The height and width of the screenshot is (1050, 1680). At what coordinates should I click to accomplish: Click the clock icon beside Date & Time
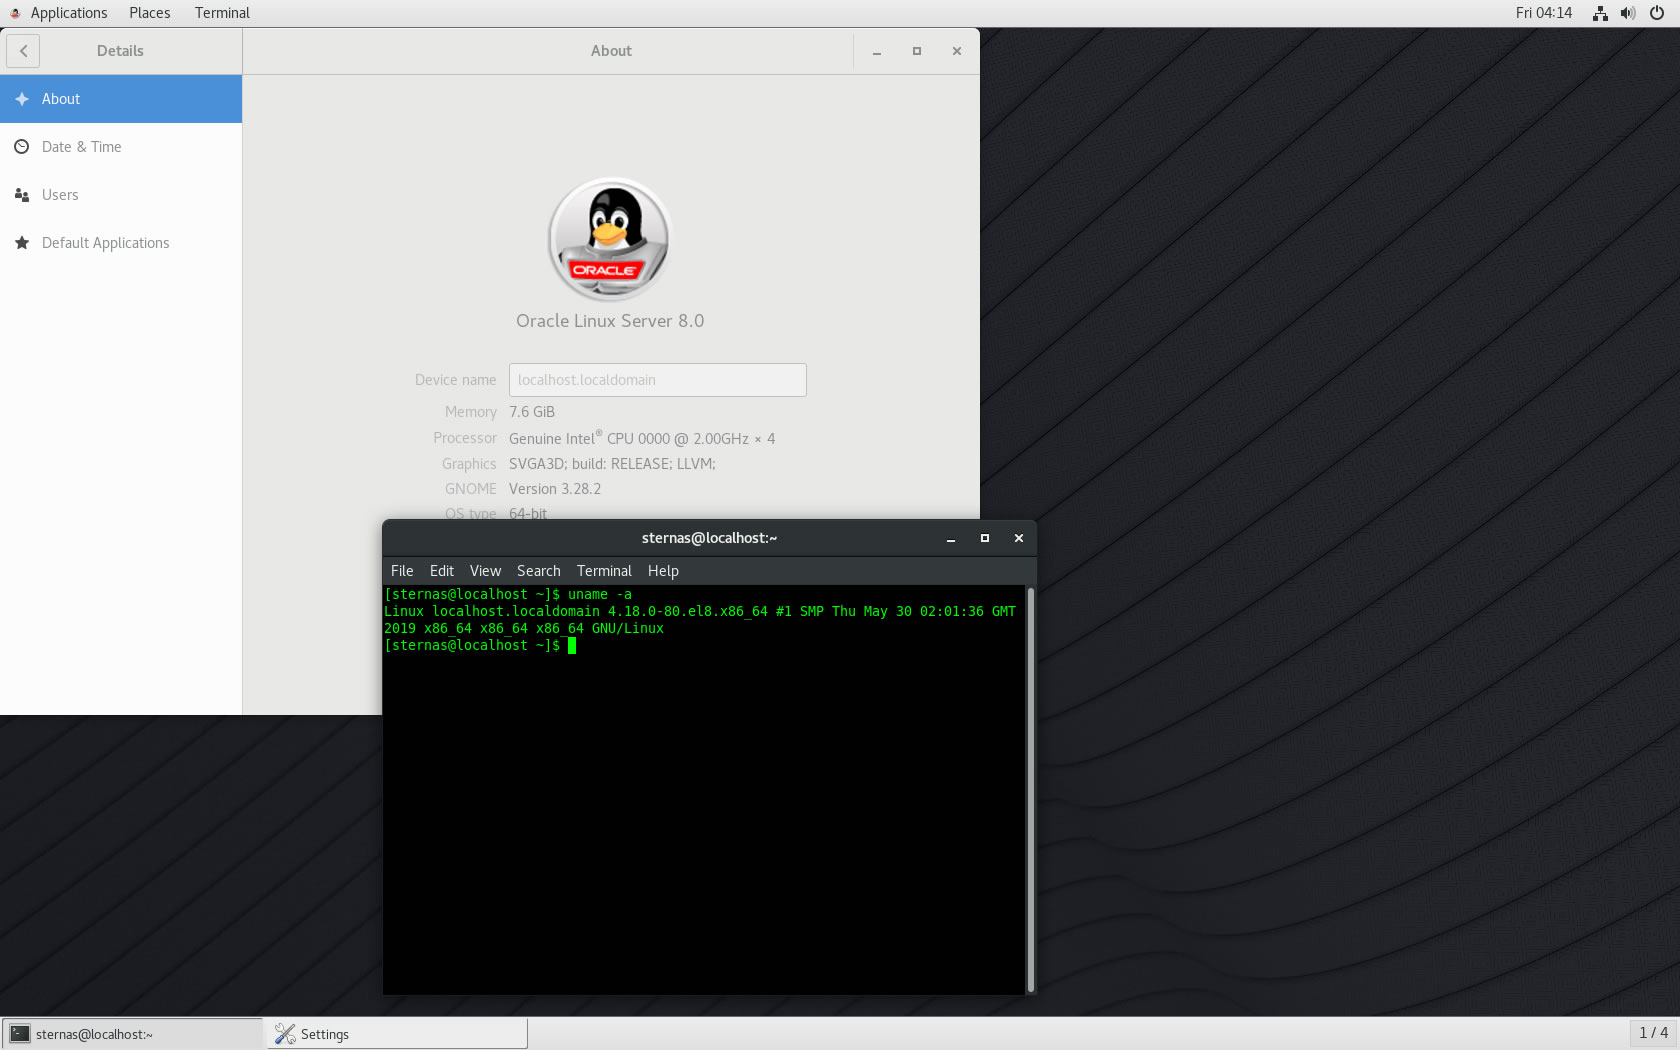pyautogui.click(x=22, y=147)
